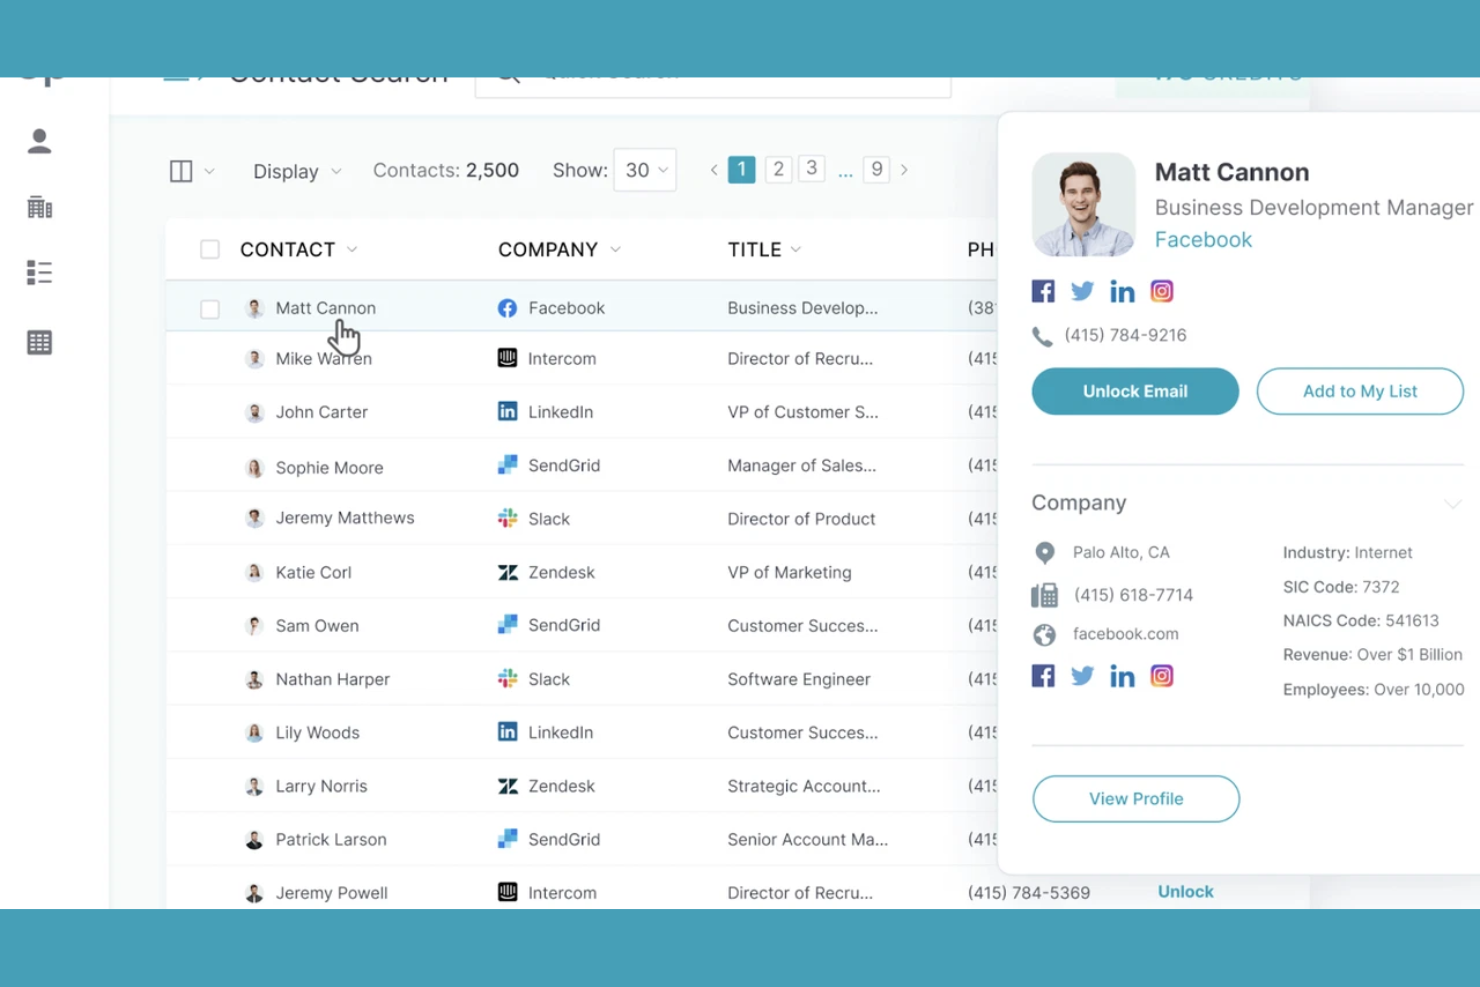Click Matt Cannon's Twitter icon under his name
Image resolution: width=1480 pixels, height=987 pixels.
click(1082, 291)
